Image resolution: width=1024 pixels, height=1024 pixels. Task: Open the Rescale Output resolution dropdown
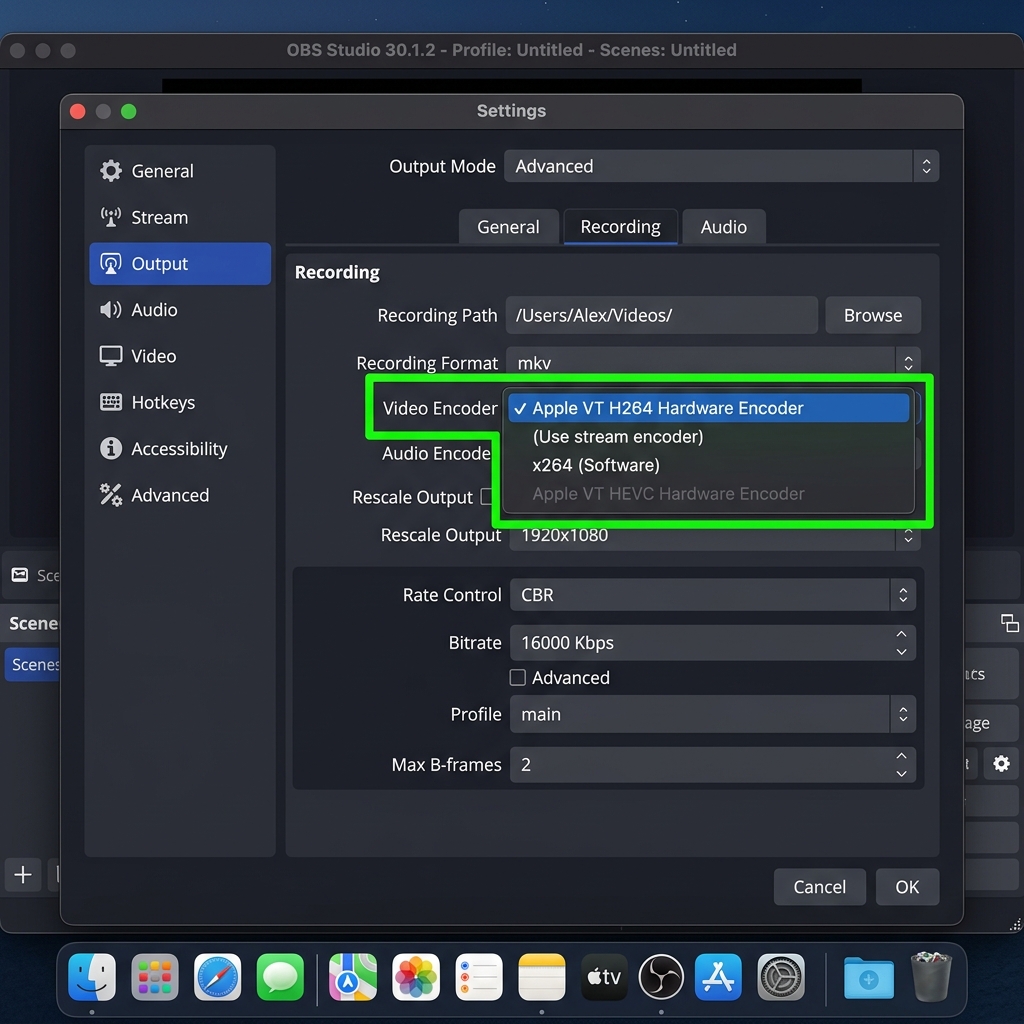click(x=715, y=536)
